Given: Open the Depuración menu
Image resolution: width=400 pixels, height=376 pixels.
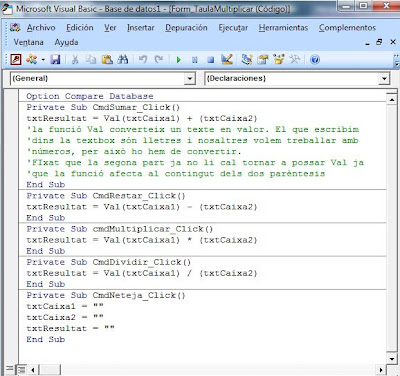Looking at the screenshot, I should click(x=186, y=28).
